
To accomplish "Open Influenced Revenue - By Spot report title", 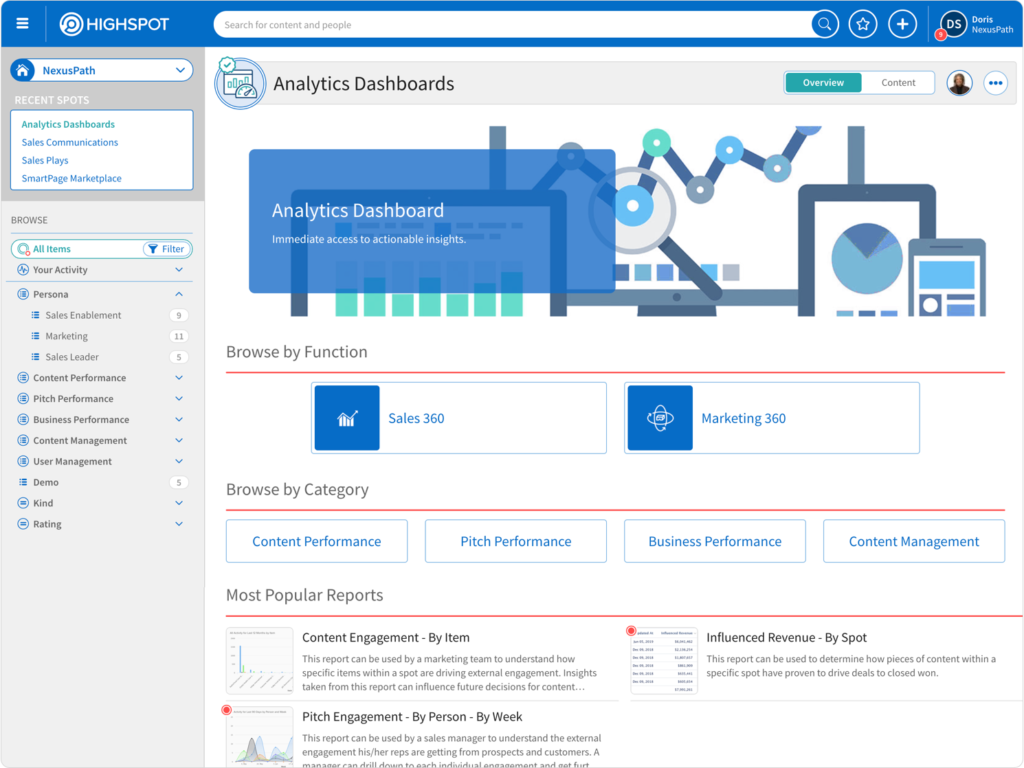I will (786, 637).
